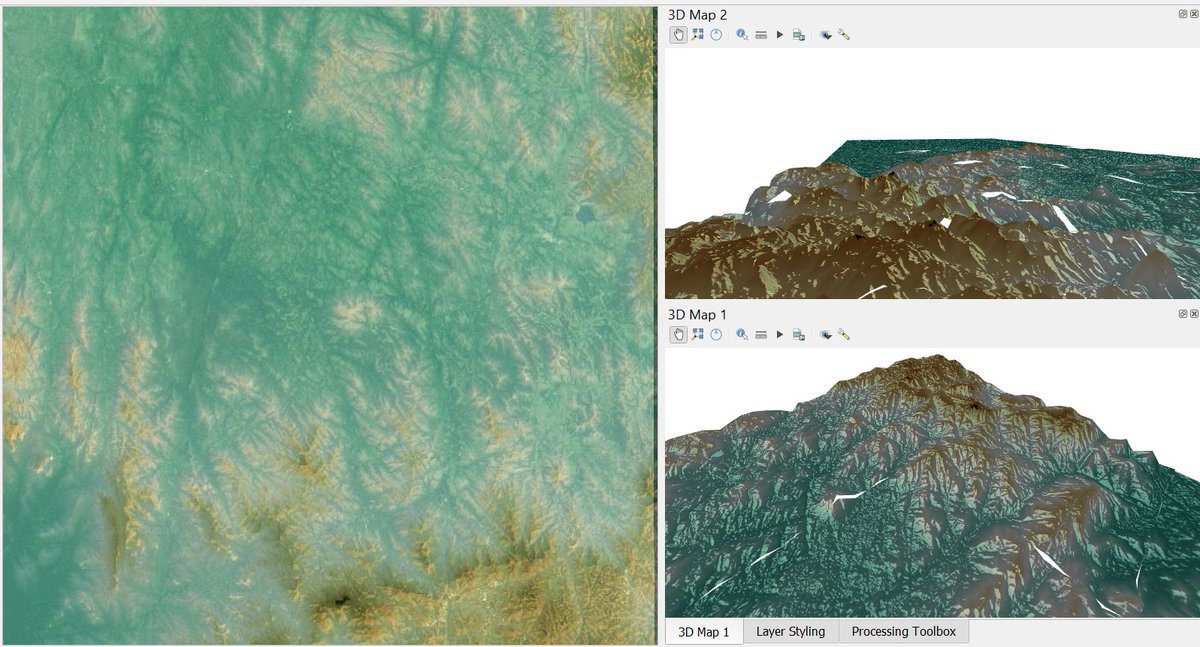Select the camera control hand tool in 3D Map 1
The width and height of the screenshot is (1200, 647).
tap(678, 334)
